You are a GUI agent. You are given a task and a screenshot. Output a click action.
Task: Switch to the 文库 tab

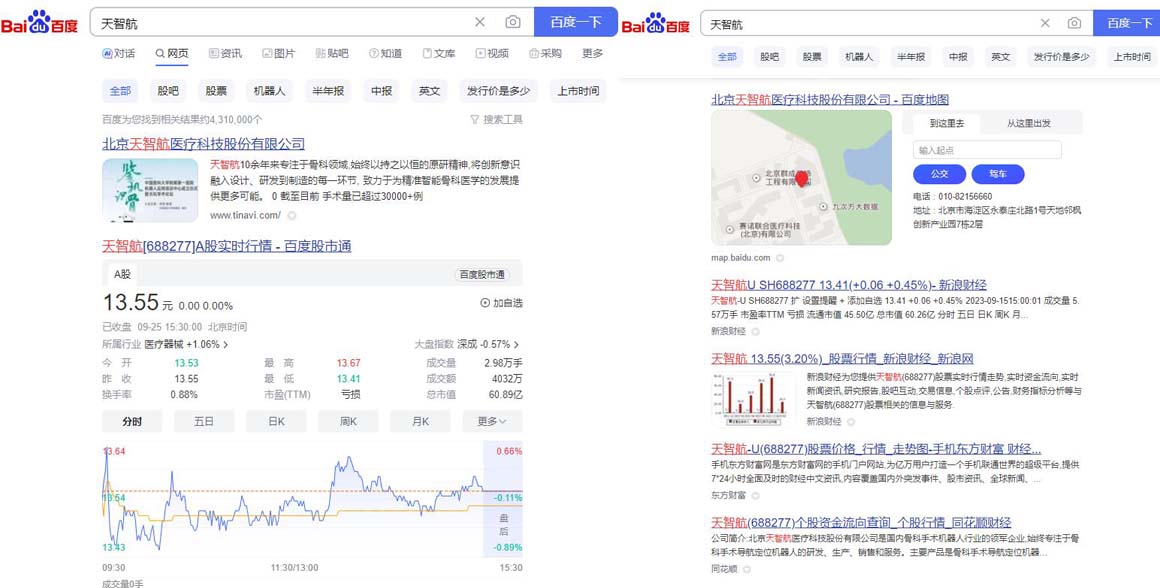[x=439, y=53]
